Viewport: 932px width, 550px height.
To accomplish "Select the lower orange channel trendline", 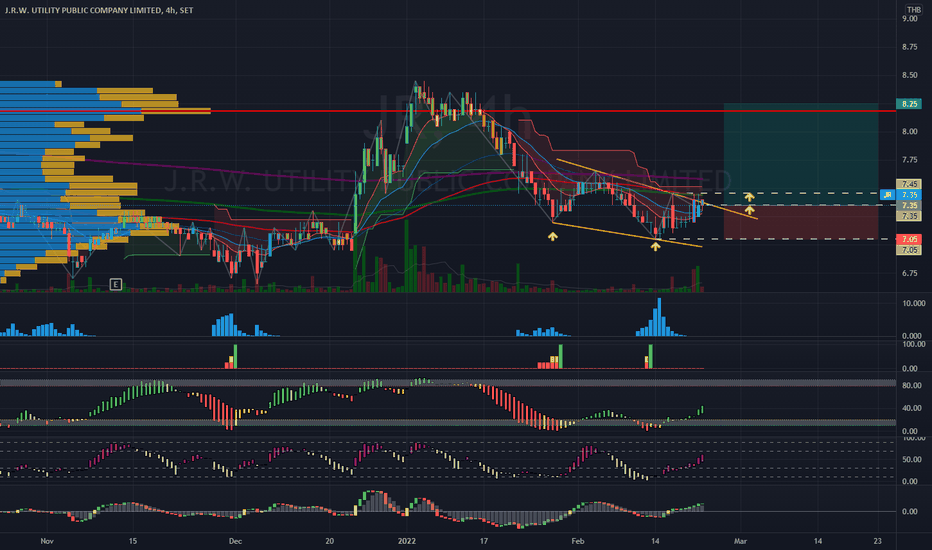I will click(627, 234).
